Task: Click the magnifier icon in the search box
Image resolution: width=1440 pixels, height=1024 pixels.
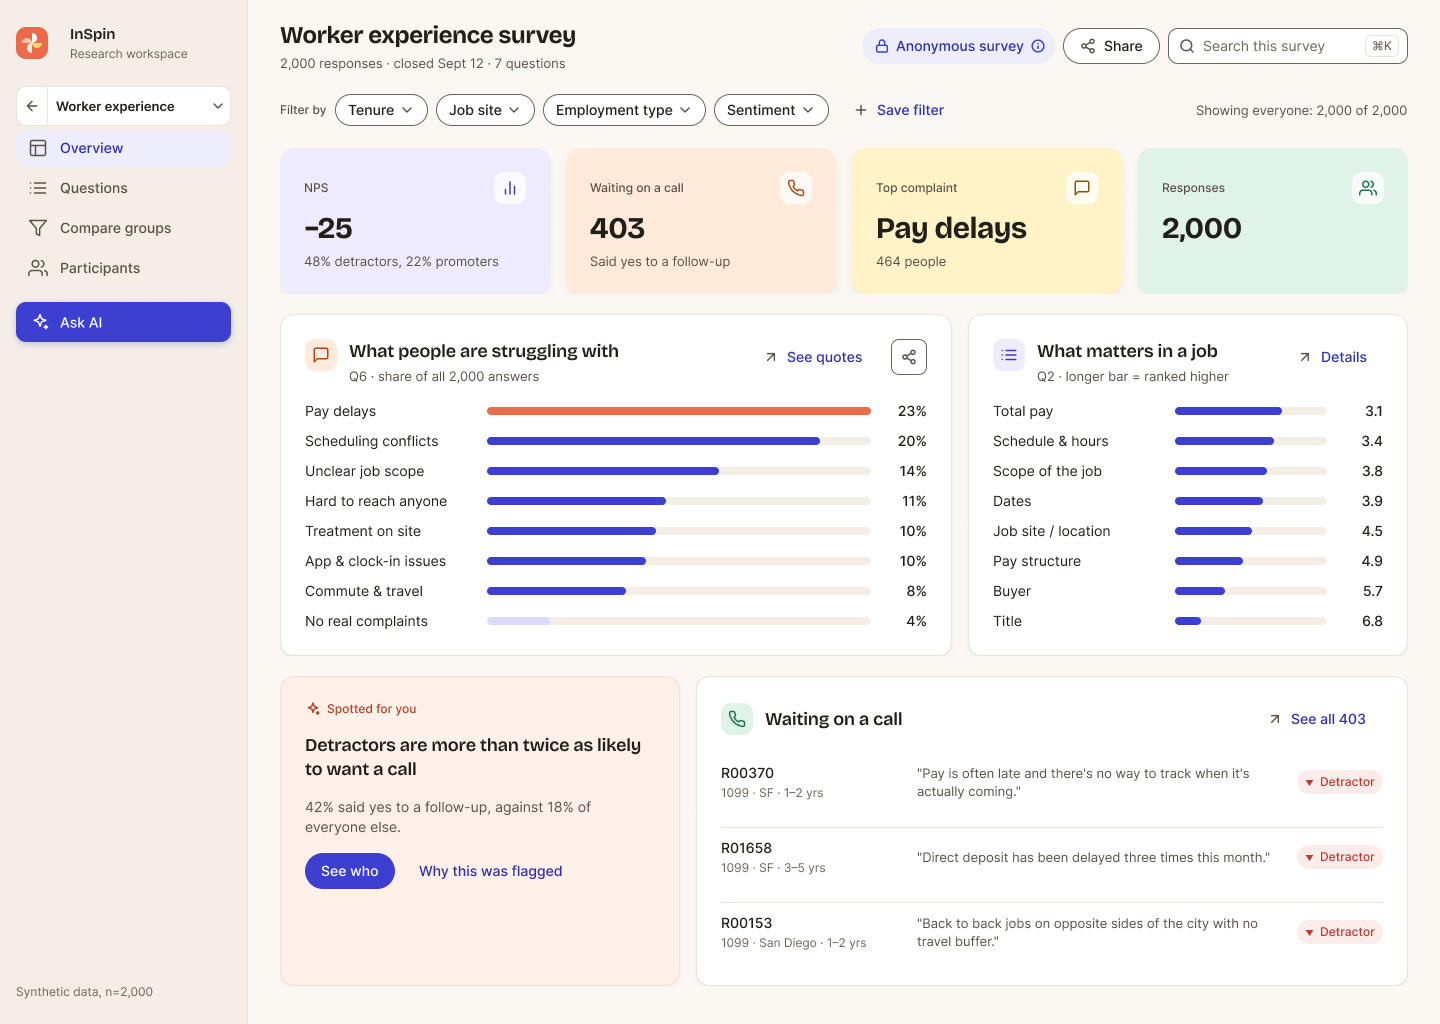Action: click(x=1187, y=46)
